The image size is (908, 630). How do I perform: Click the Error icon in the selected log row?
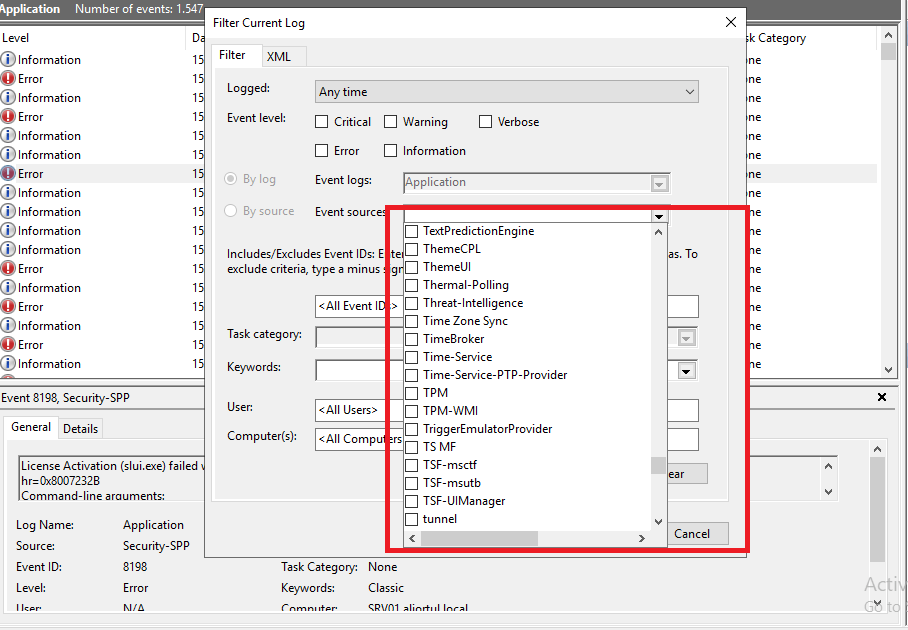tap(9, 174)
